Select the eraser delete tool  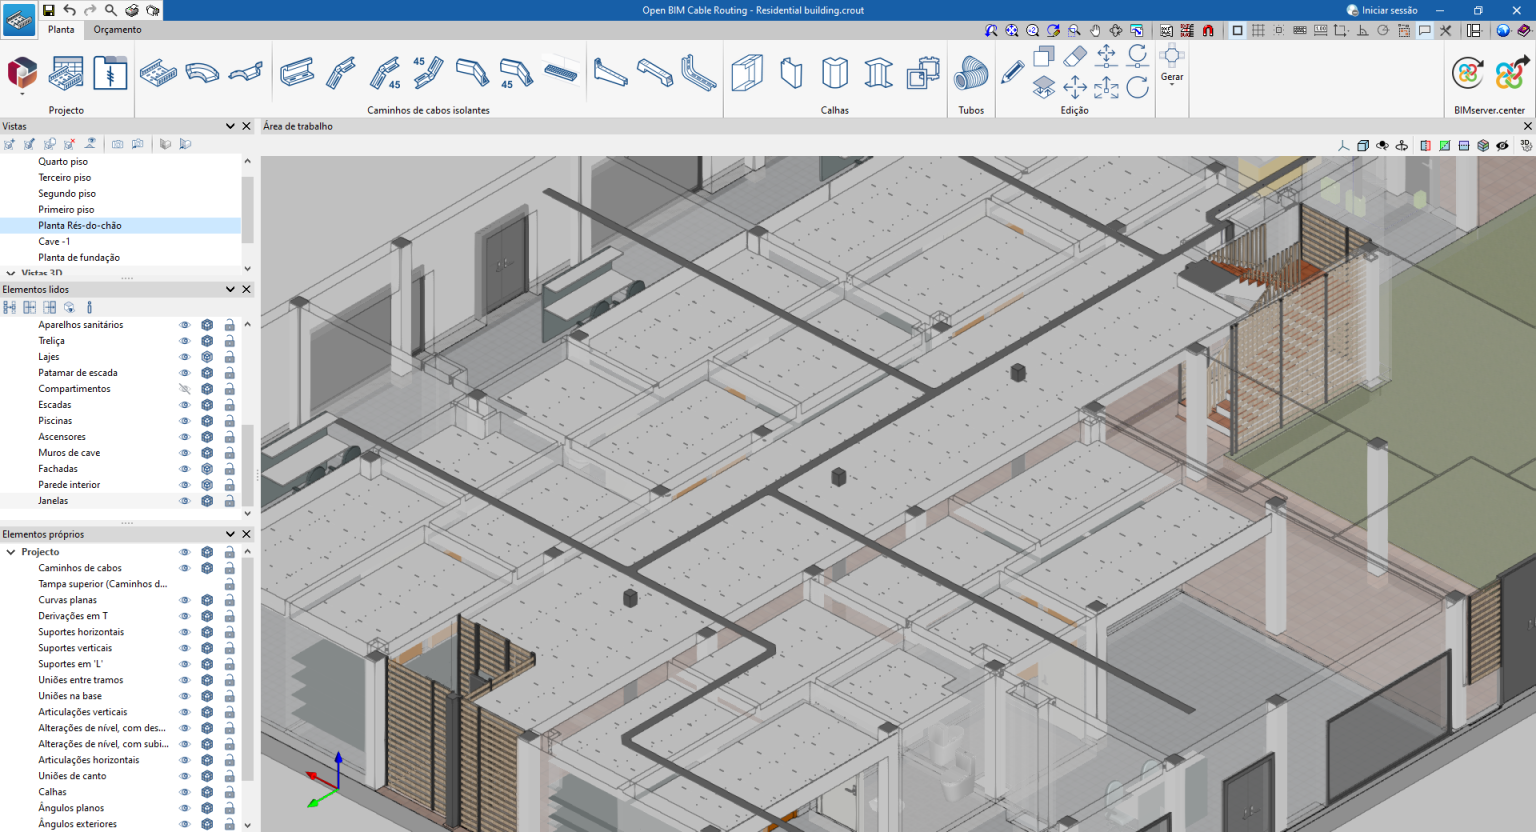(x=1075, y=55)
